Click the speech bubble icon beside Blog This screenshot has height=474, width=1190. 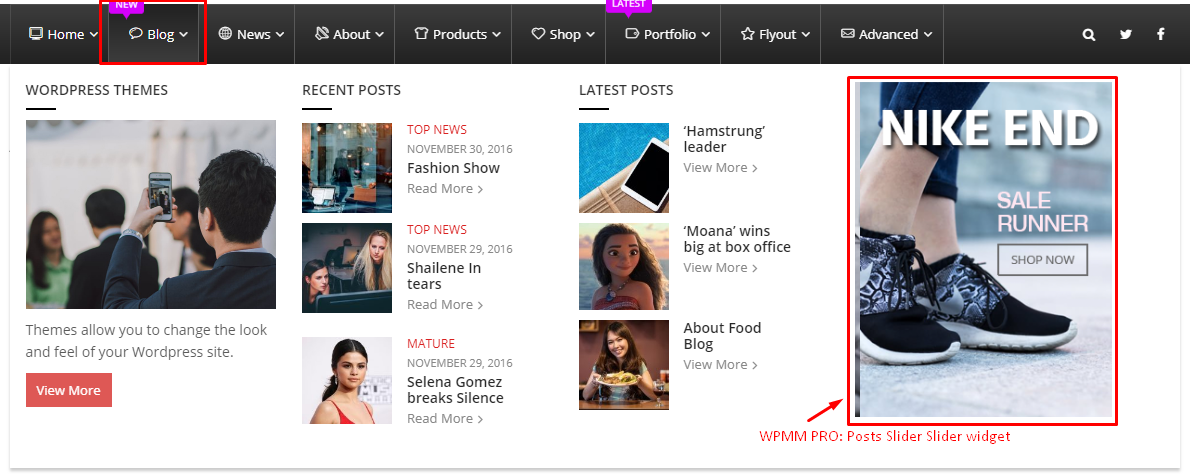[x=136, y=33]
